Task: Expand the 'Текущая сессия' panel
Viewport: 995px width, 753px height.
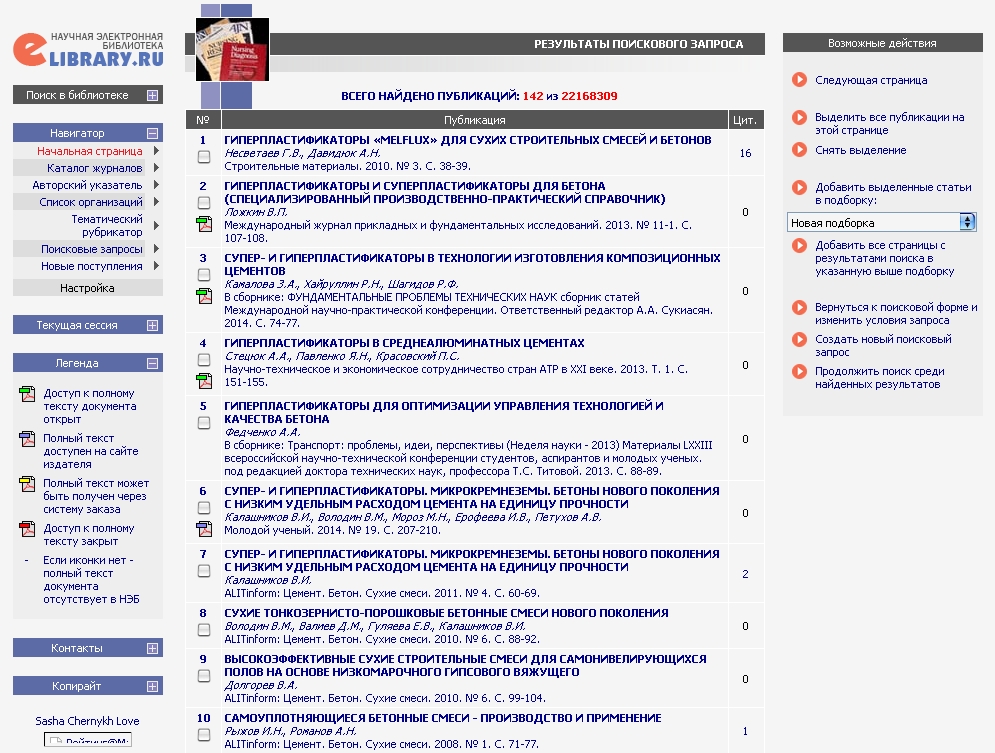Action: (x=152, y=325)
